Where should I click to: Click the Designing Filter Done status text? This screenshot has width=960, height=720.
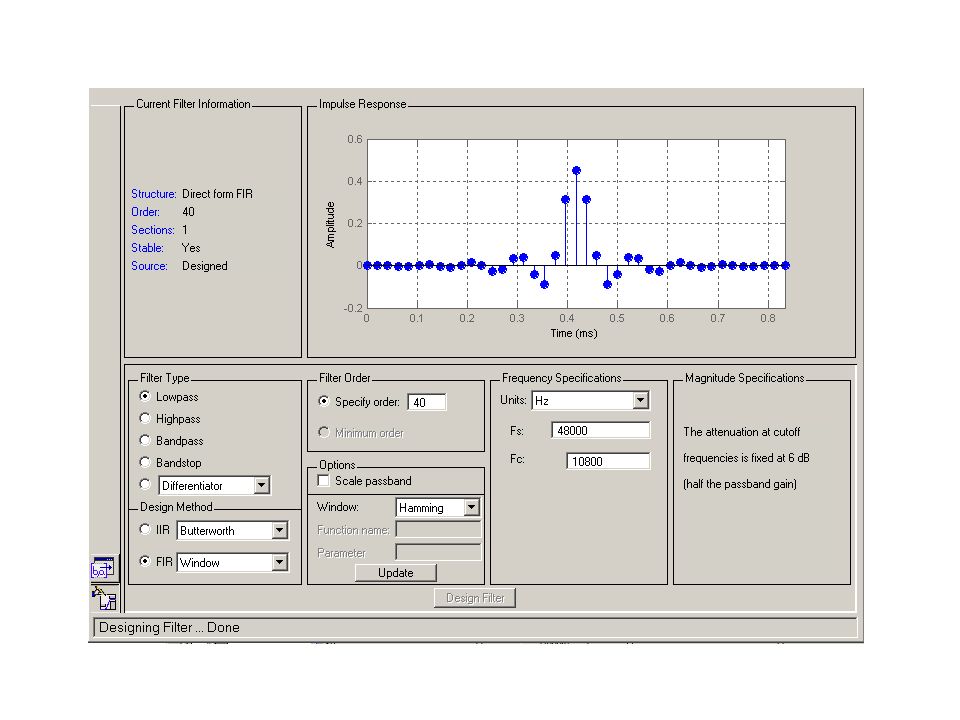[x=169, y=628]
